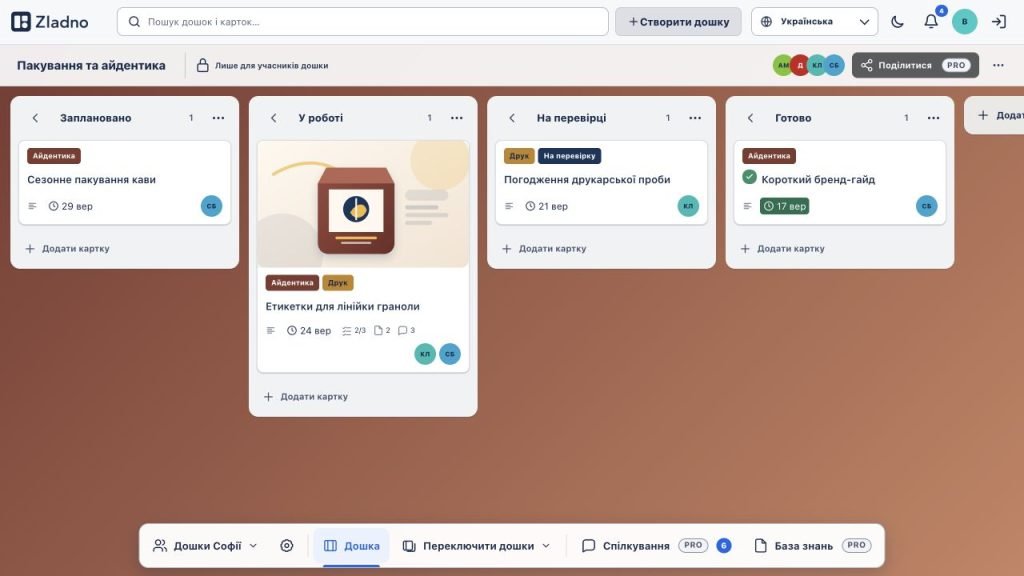Open the База знань tab
Screen dimensions: 1024x576
[x=813, y=546]
